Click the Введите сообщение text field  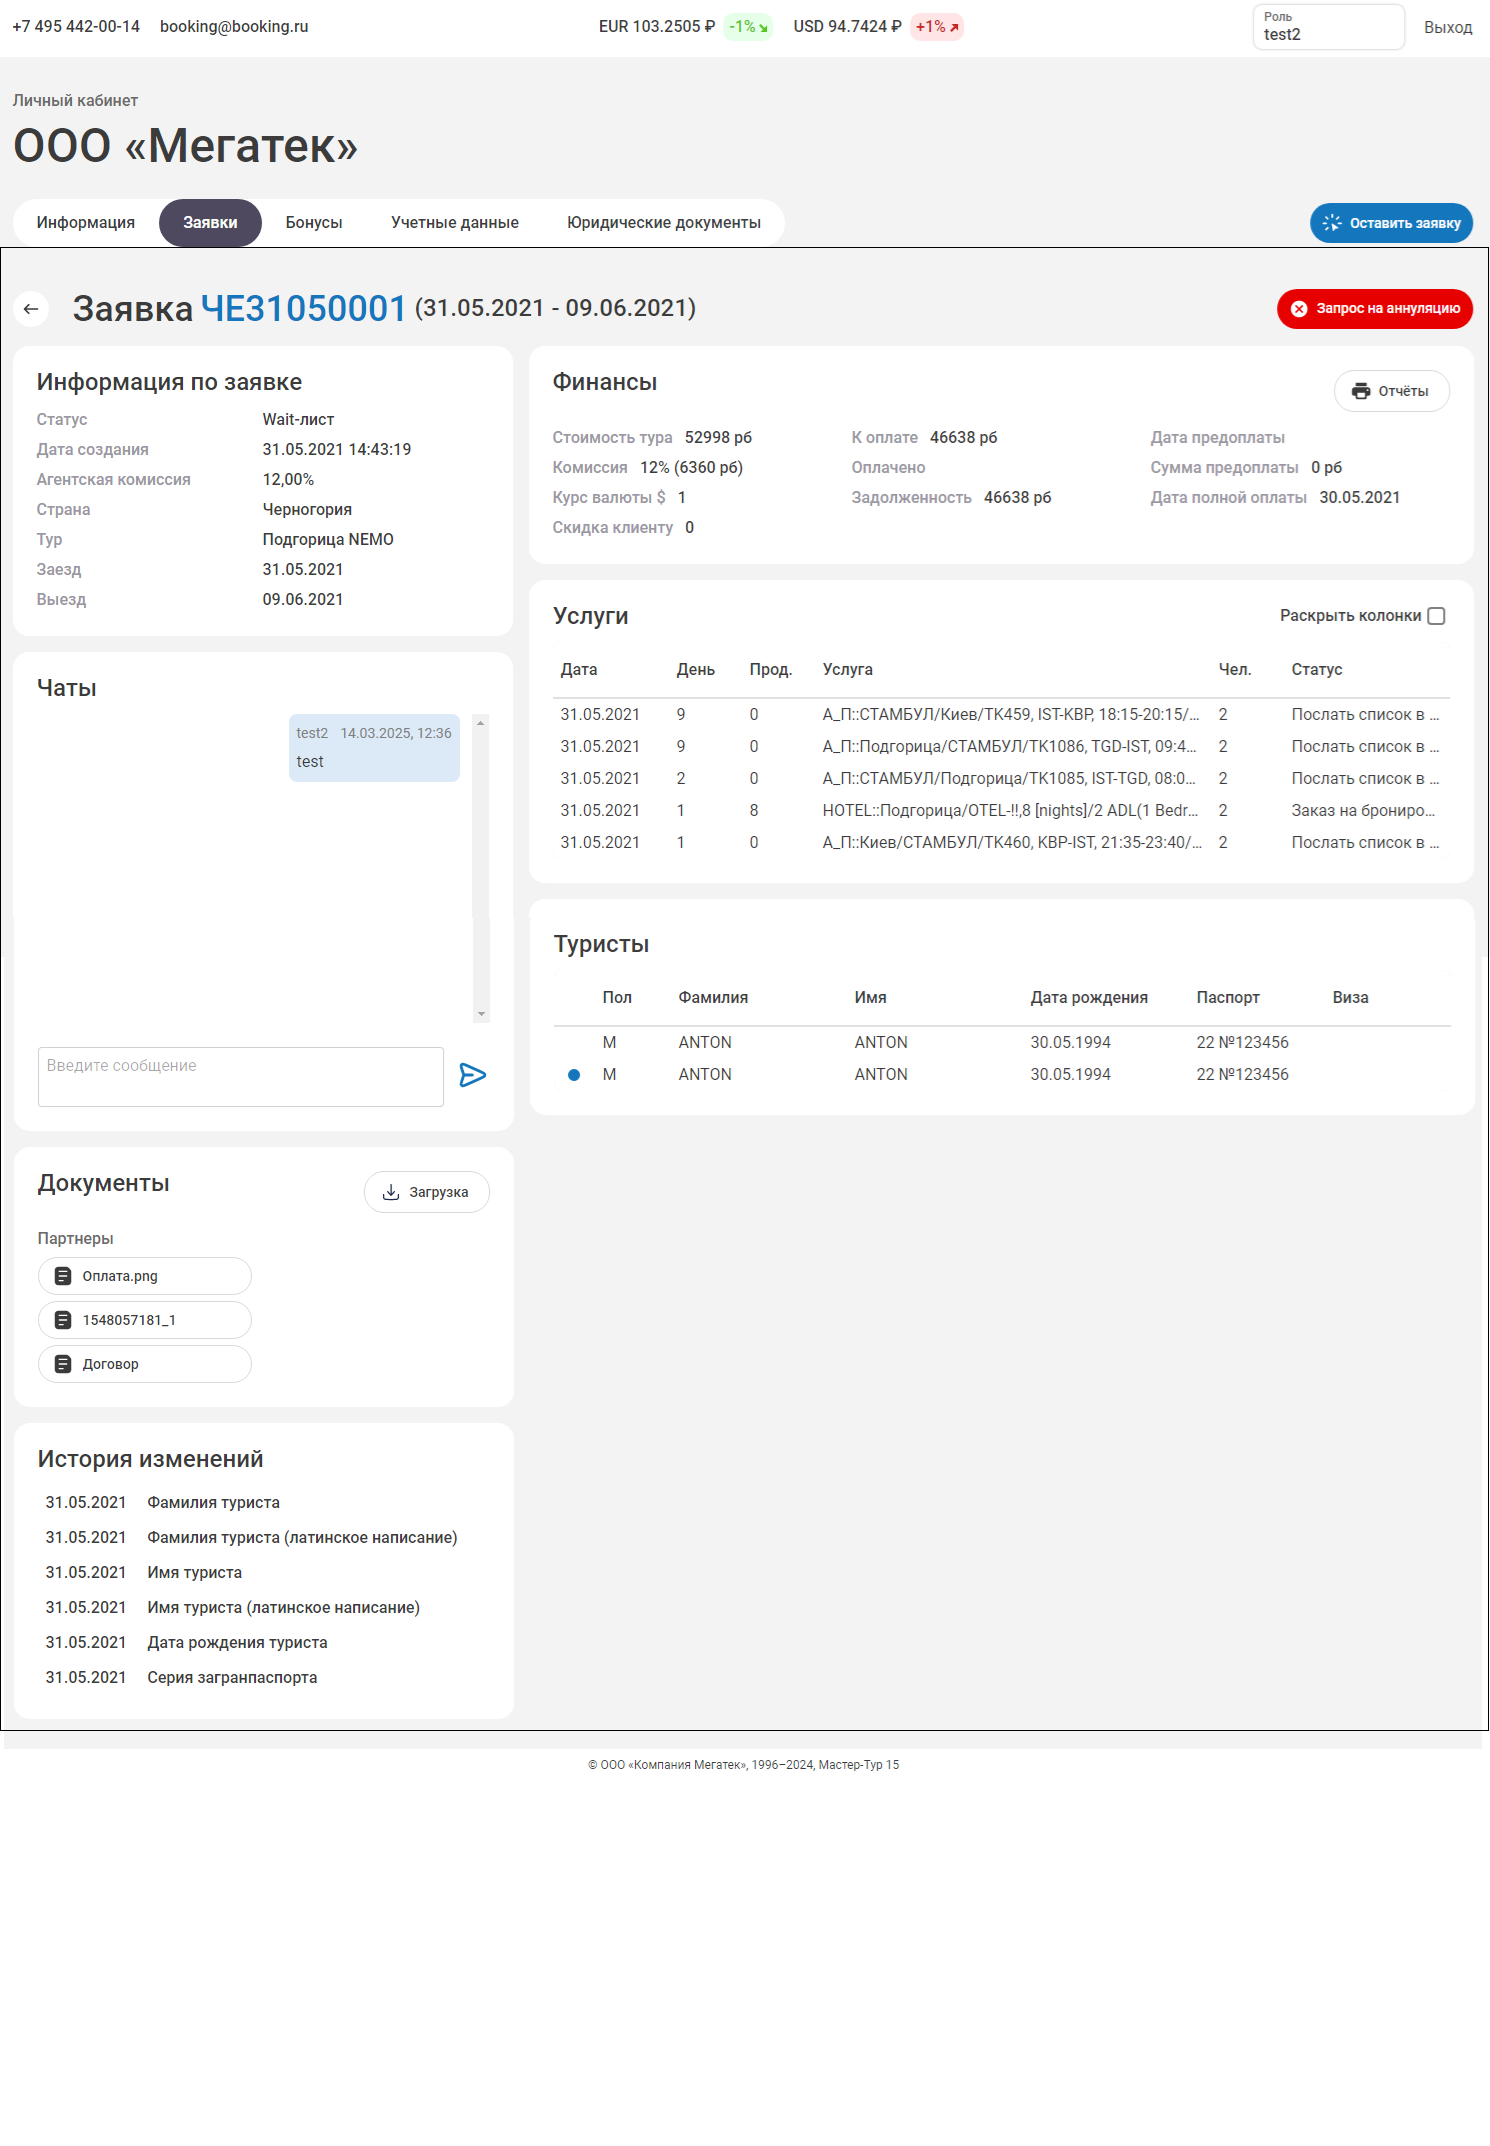tap(240, 1076)
